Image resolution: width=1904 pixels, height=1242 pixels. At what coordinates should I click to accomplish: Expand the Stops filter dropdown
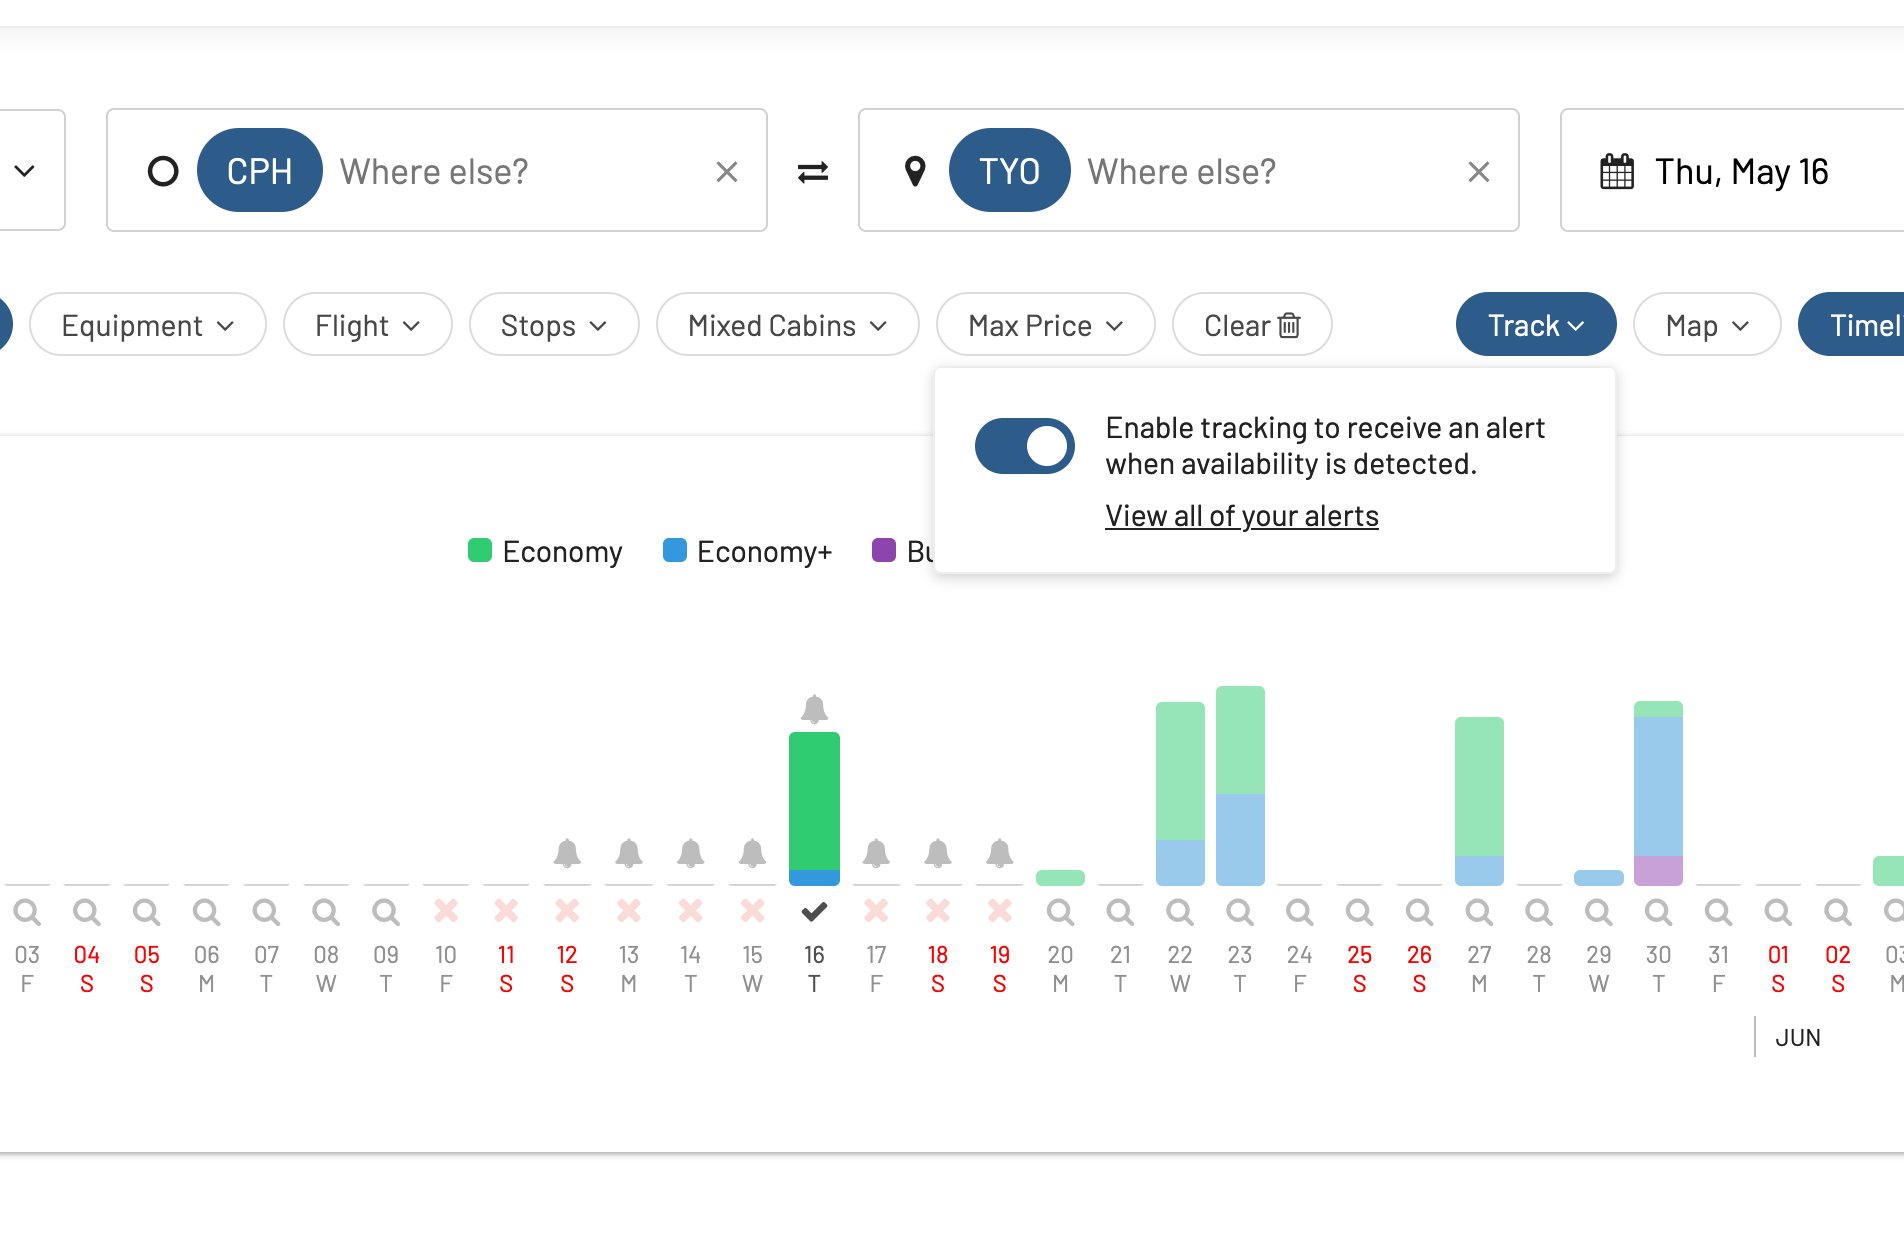point(553,325)
